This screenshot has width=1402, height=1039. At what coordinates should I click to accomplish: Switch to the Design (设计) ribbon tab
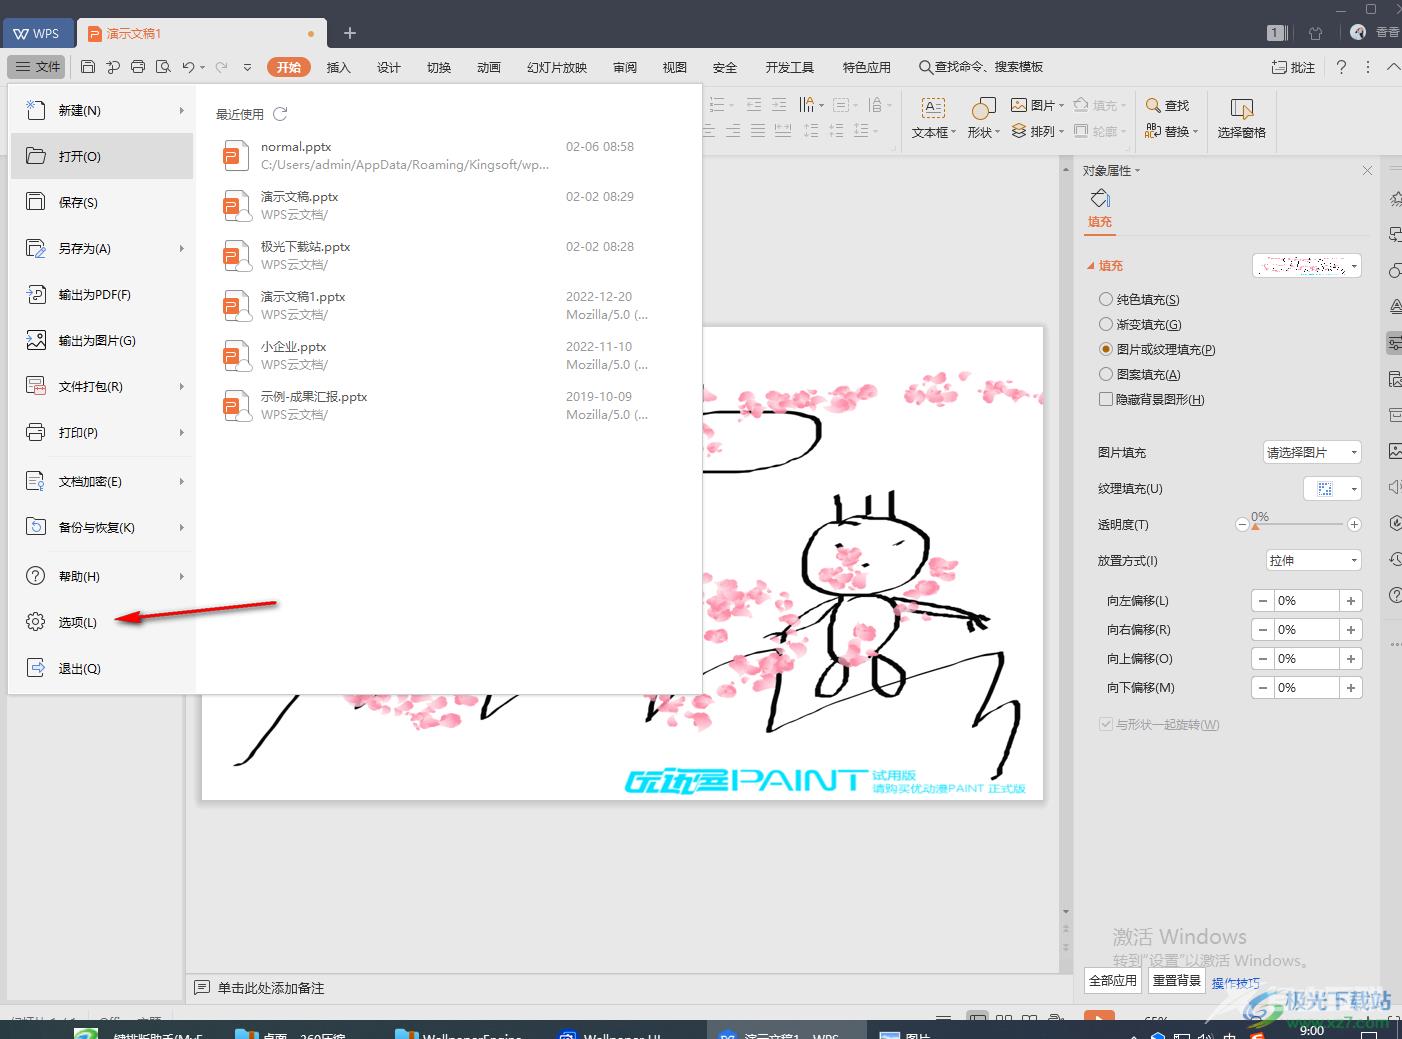[389, 67]
